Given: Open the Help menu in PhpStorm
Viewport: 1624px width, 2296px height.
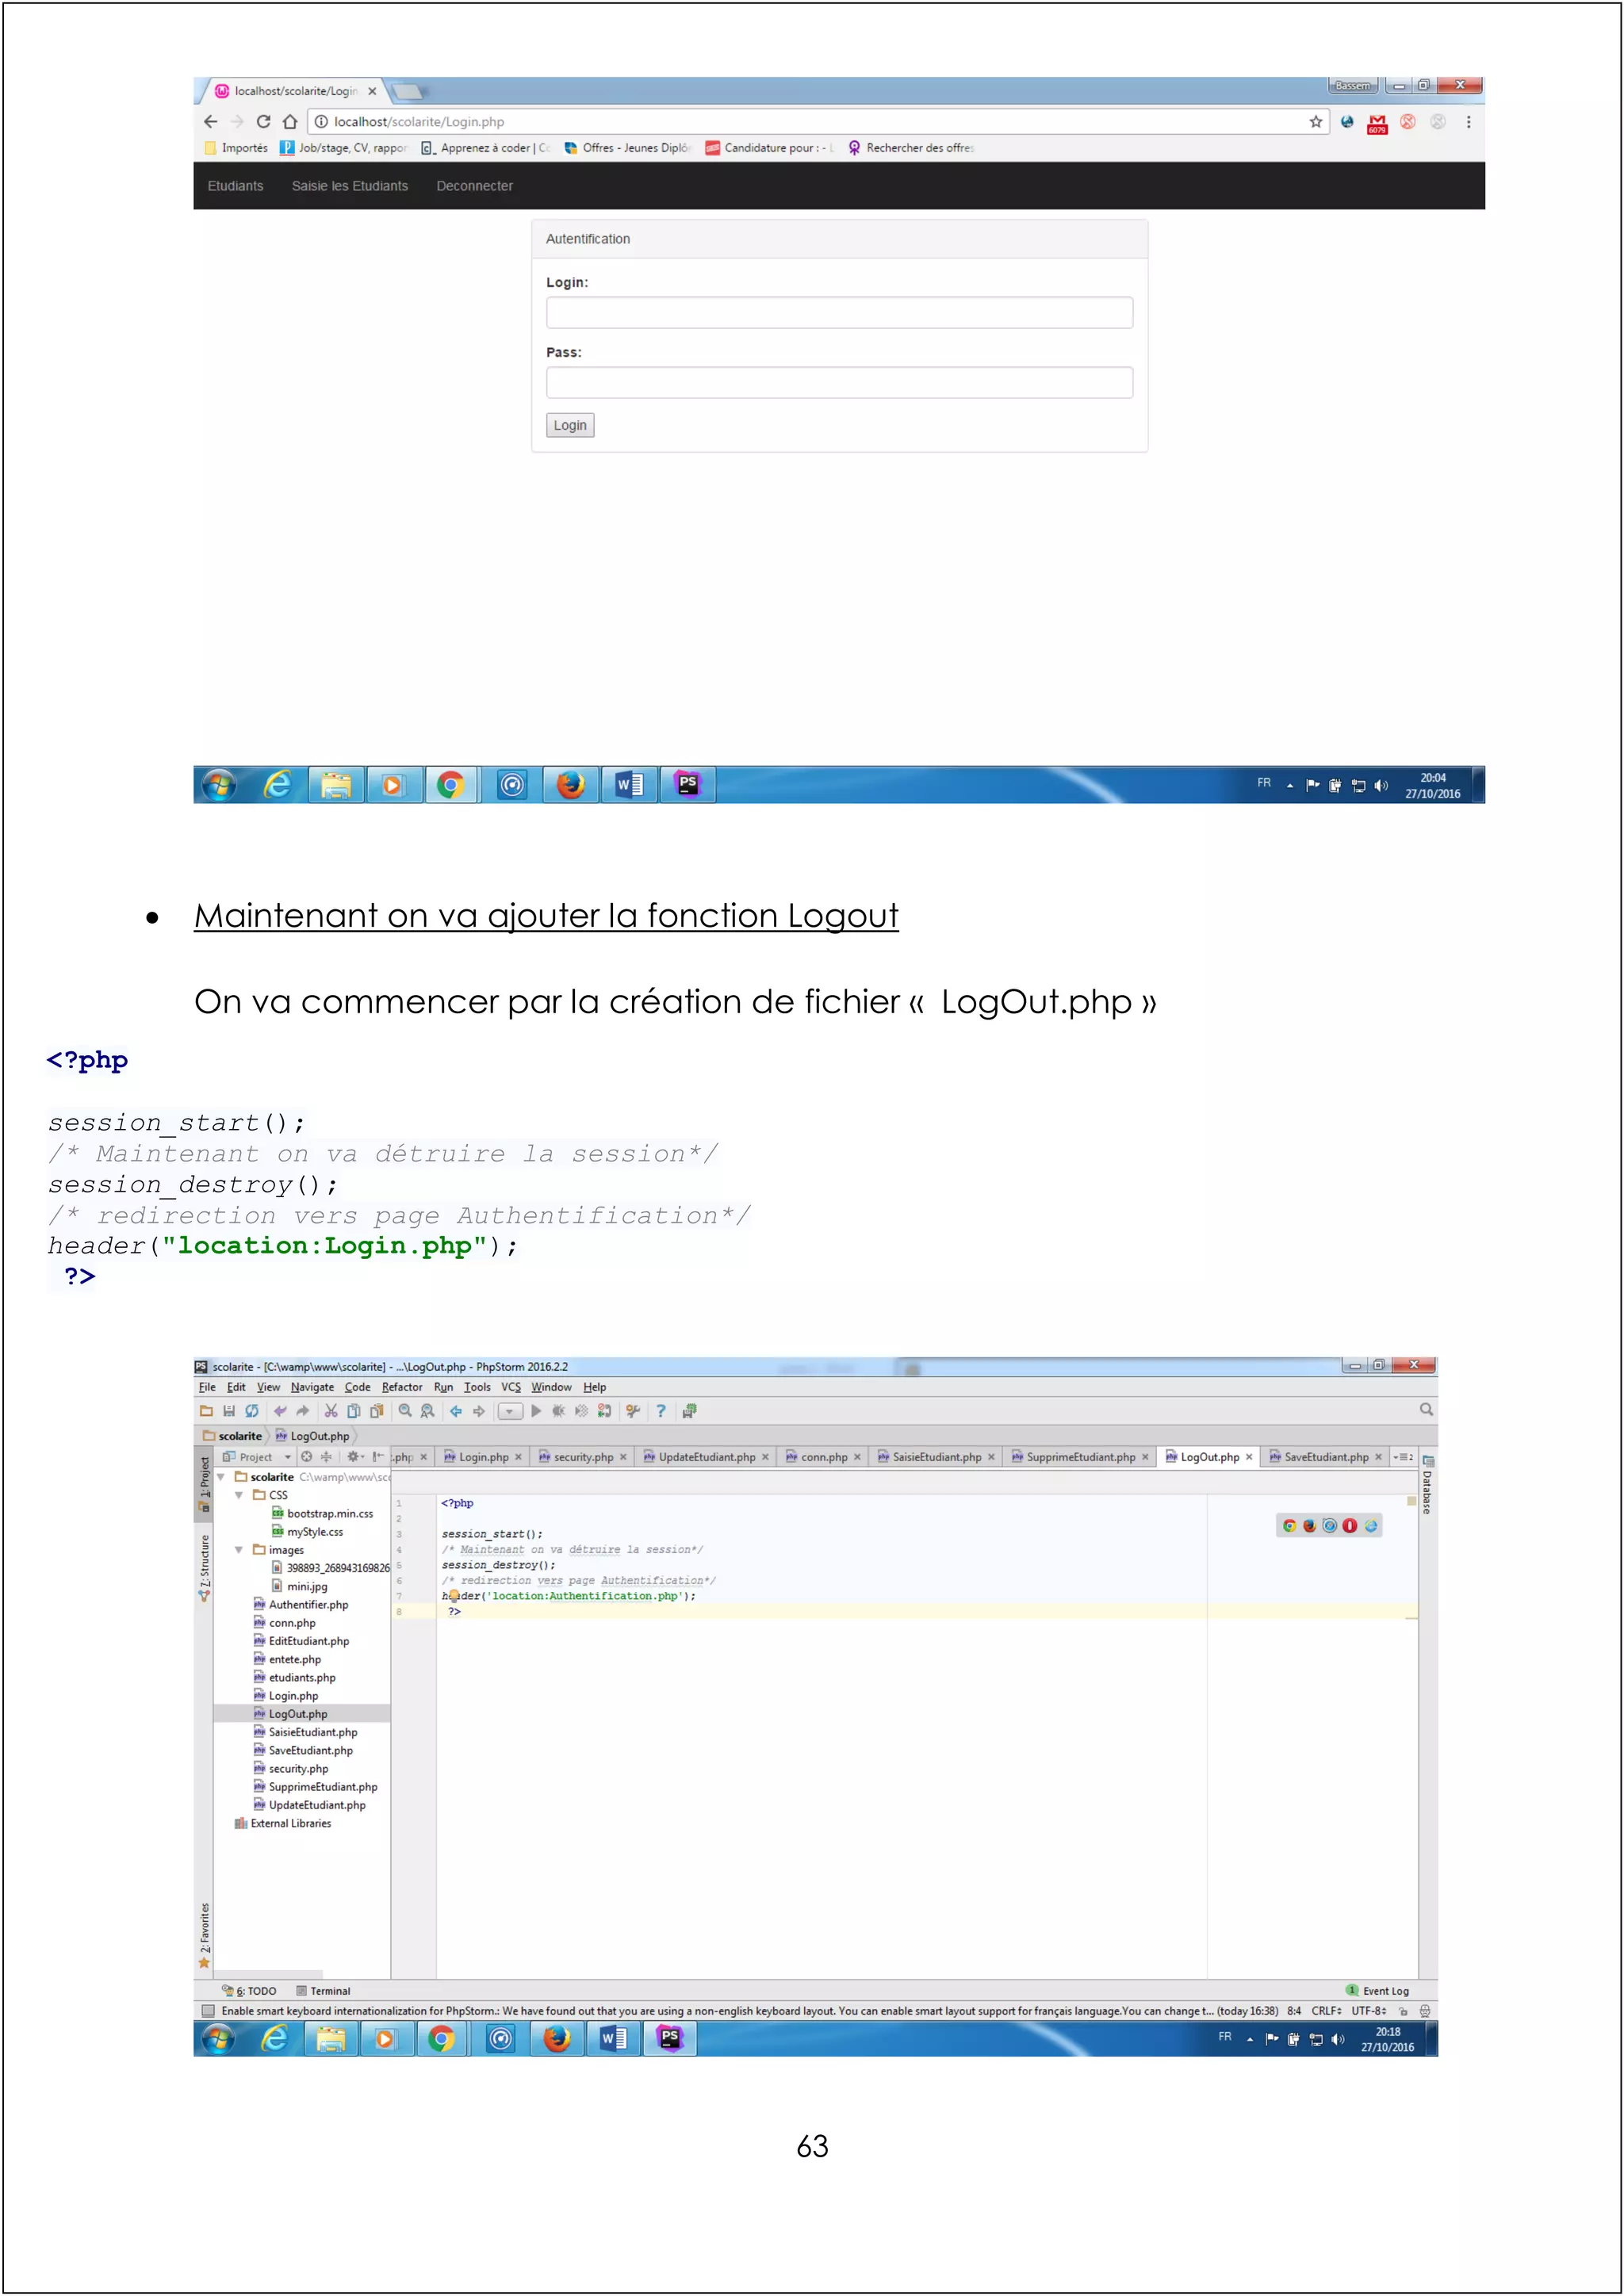Looking at the screenshot, I should [595, 1387].
